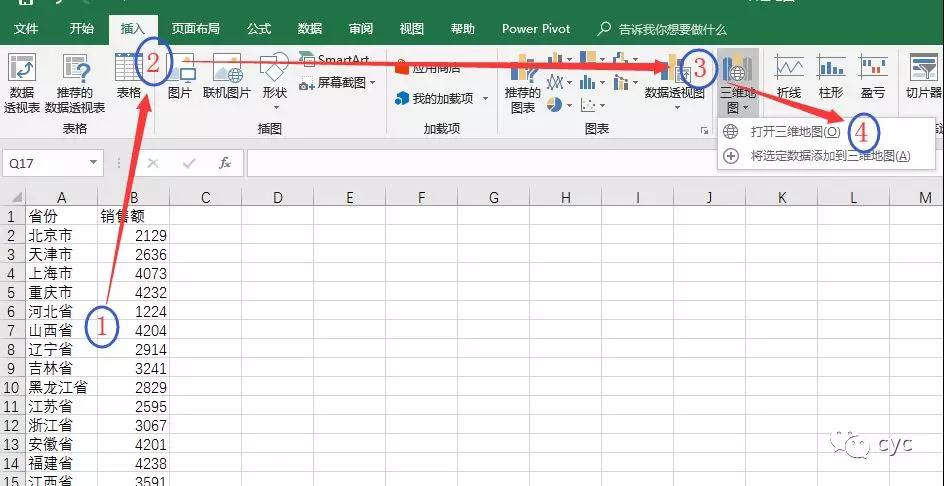Screen dimensions: 944x486
Task: Choose 将选定数据添加到三维地图(A)
Action: [826, 156]
